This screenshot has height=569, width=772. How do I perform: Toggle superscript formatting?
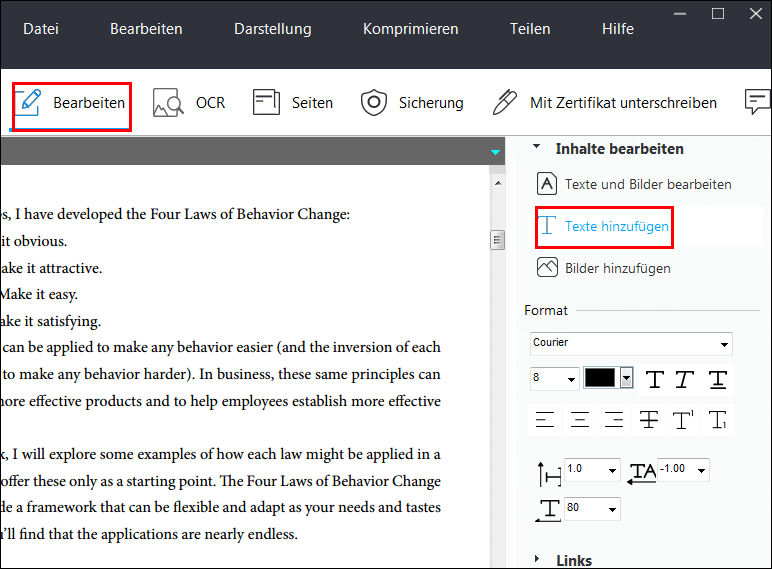683,420
